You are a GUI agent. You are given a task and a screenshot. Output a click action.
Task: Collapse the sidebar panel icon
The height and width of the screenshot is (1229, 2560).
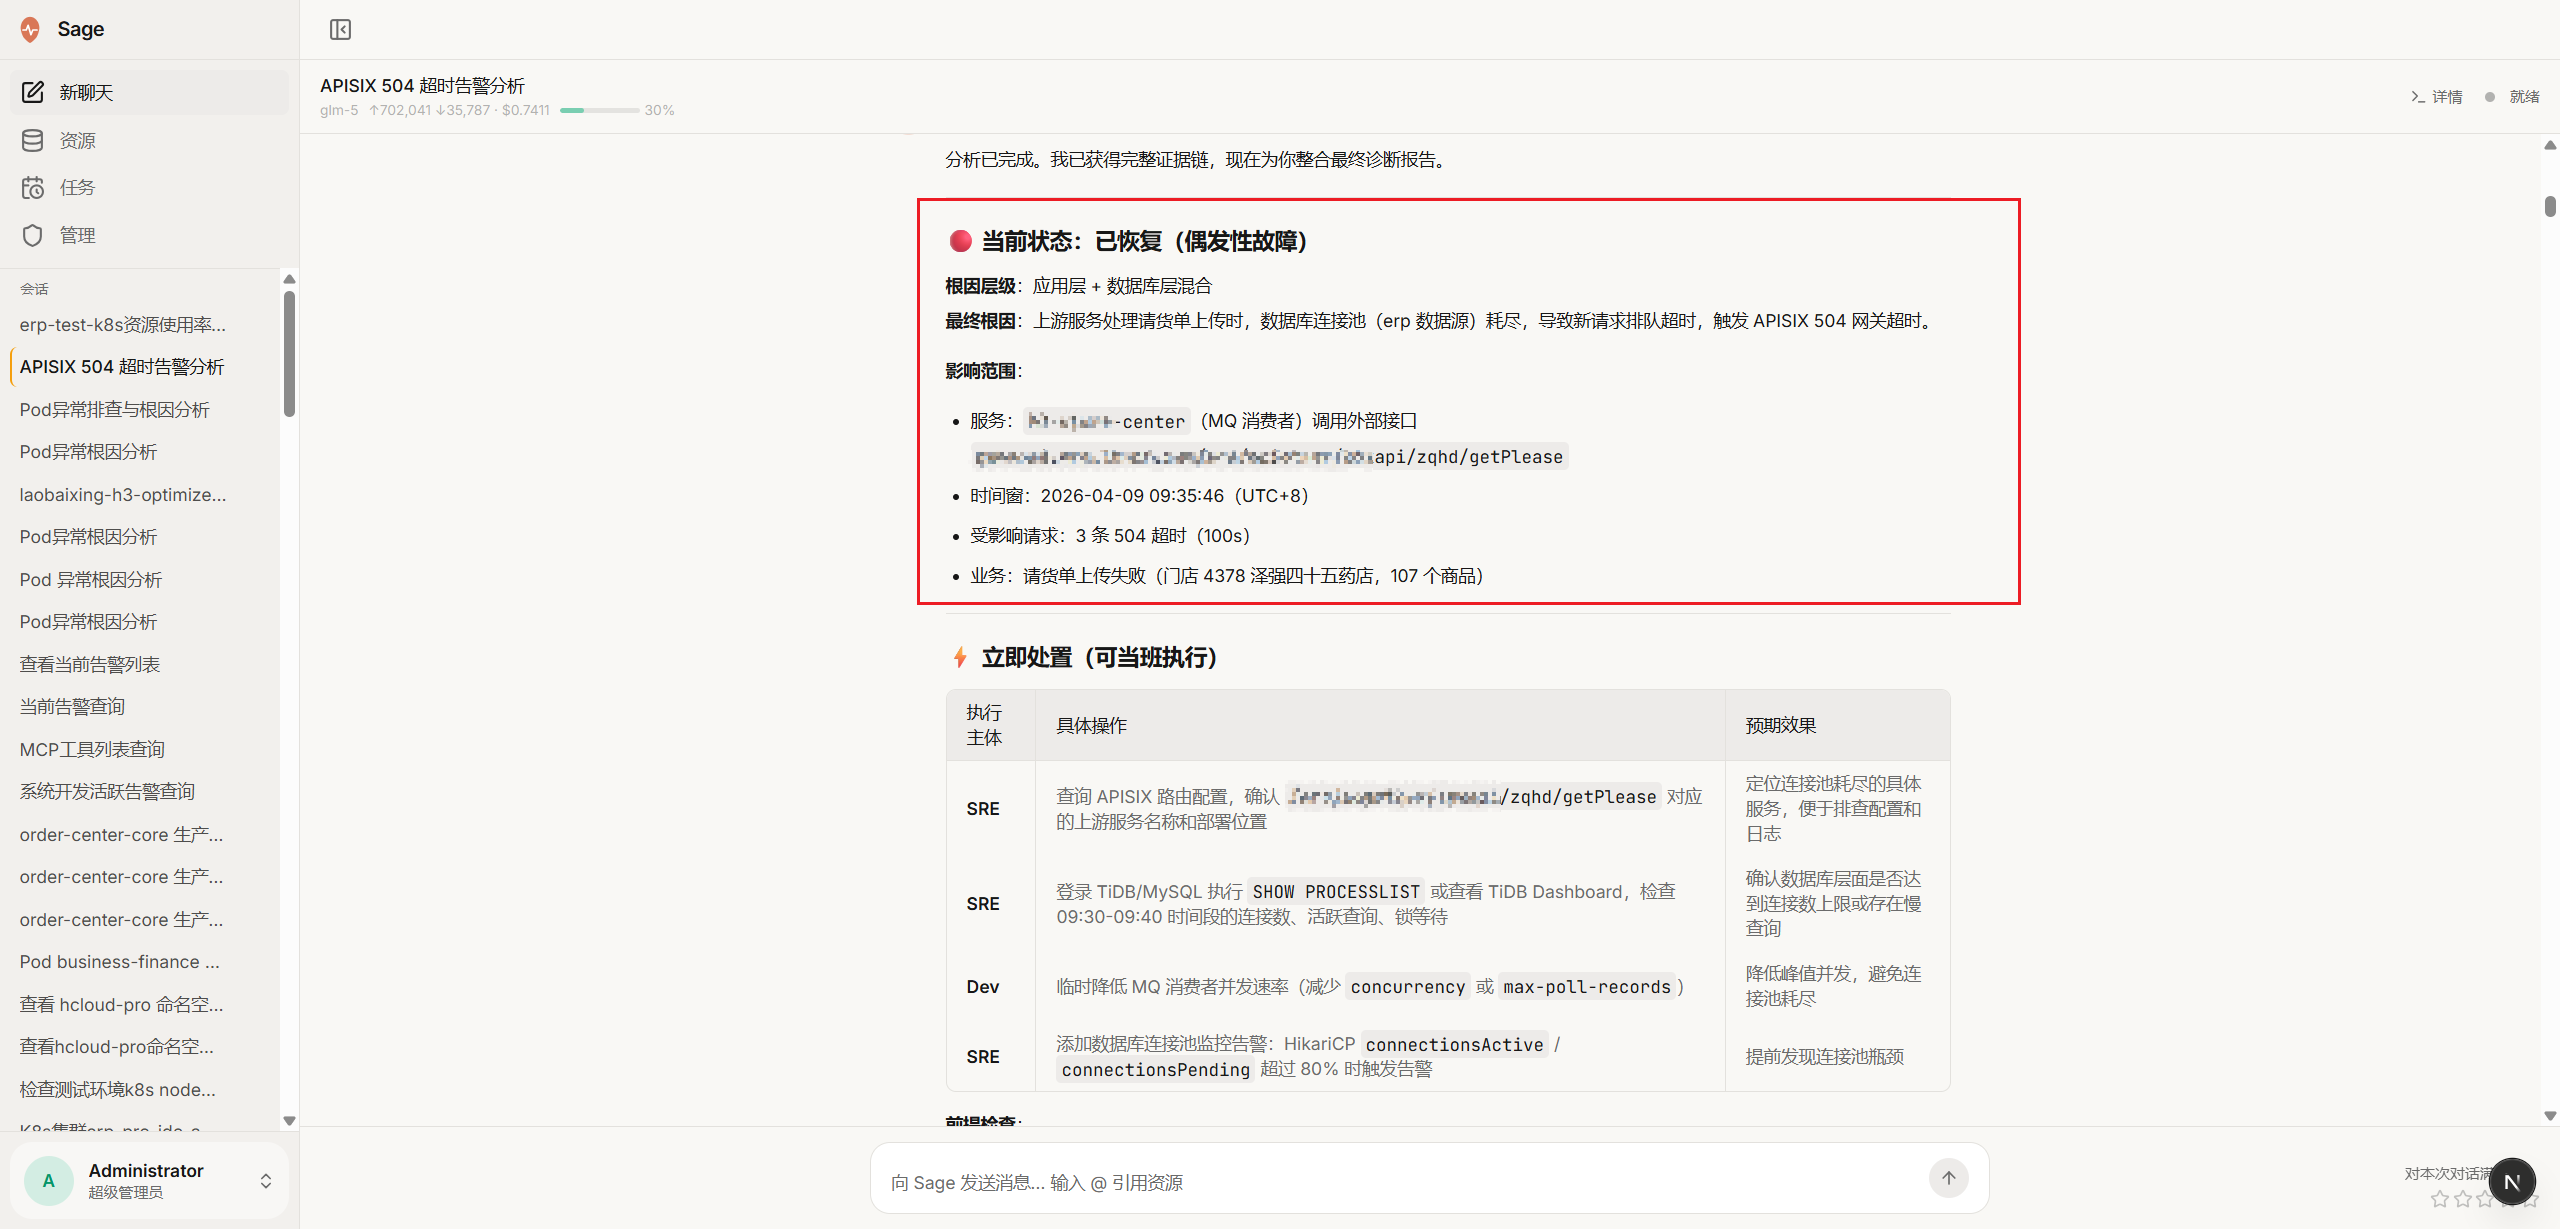pos(340,29)
